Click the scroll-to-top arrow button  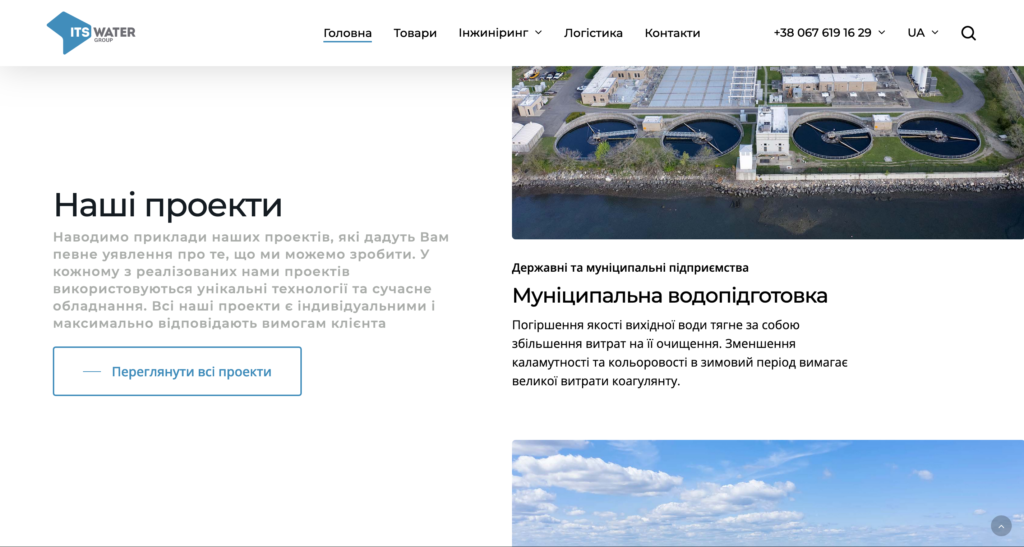pos(1001,526)
